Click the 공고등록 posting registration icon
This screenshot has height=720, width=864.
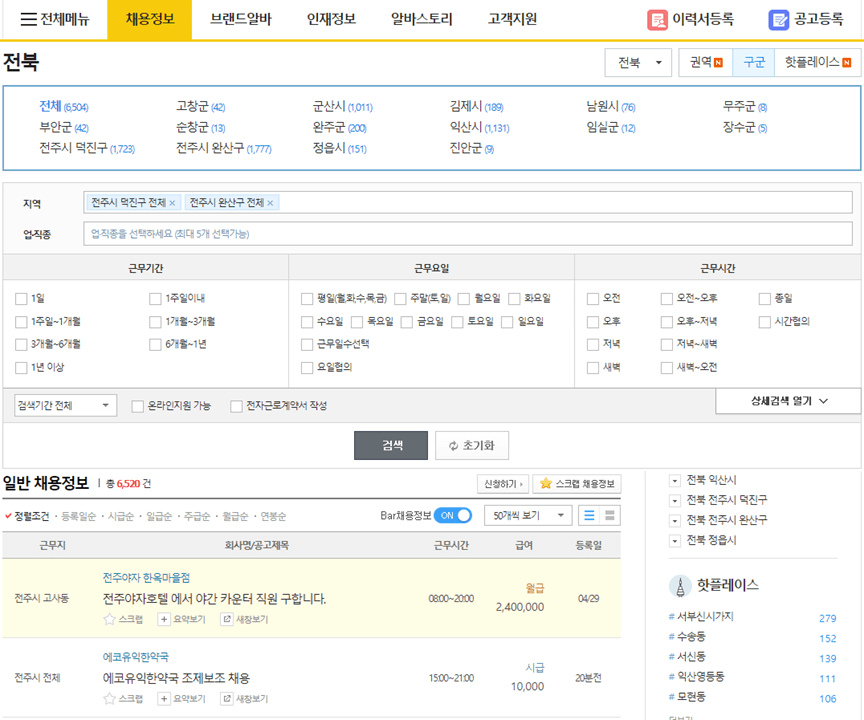tap(777, 19)
